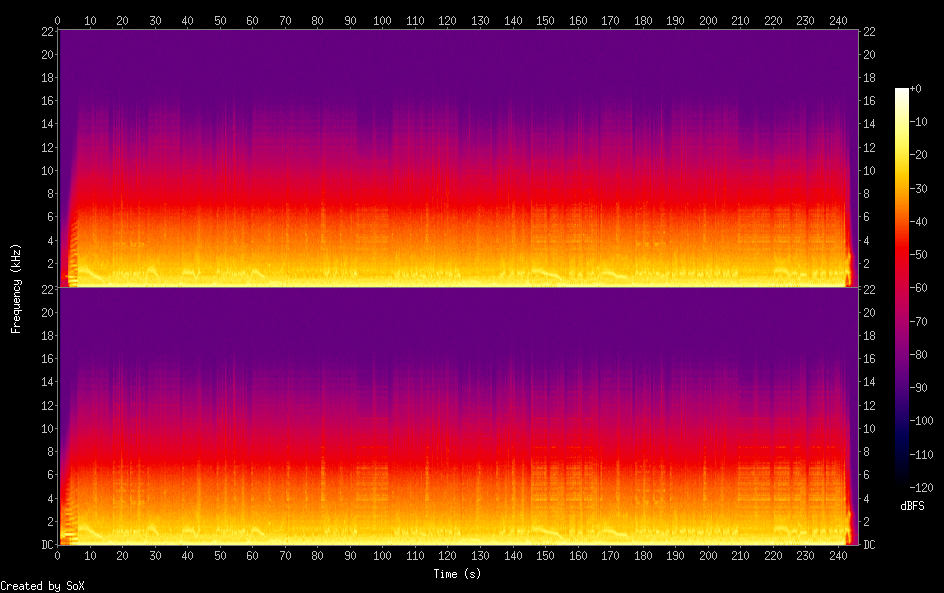The width and height of the screenshot is (944, 593).
Task: Click the 'DC' label on the left frequency axis
Action: pyautogui.click(x=48, y=545)
